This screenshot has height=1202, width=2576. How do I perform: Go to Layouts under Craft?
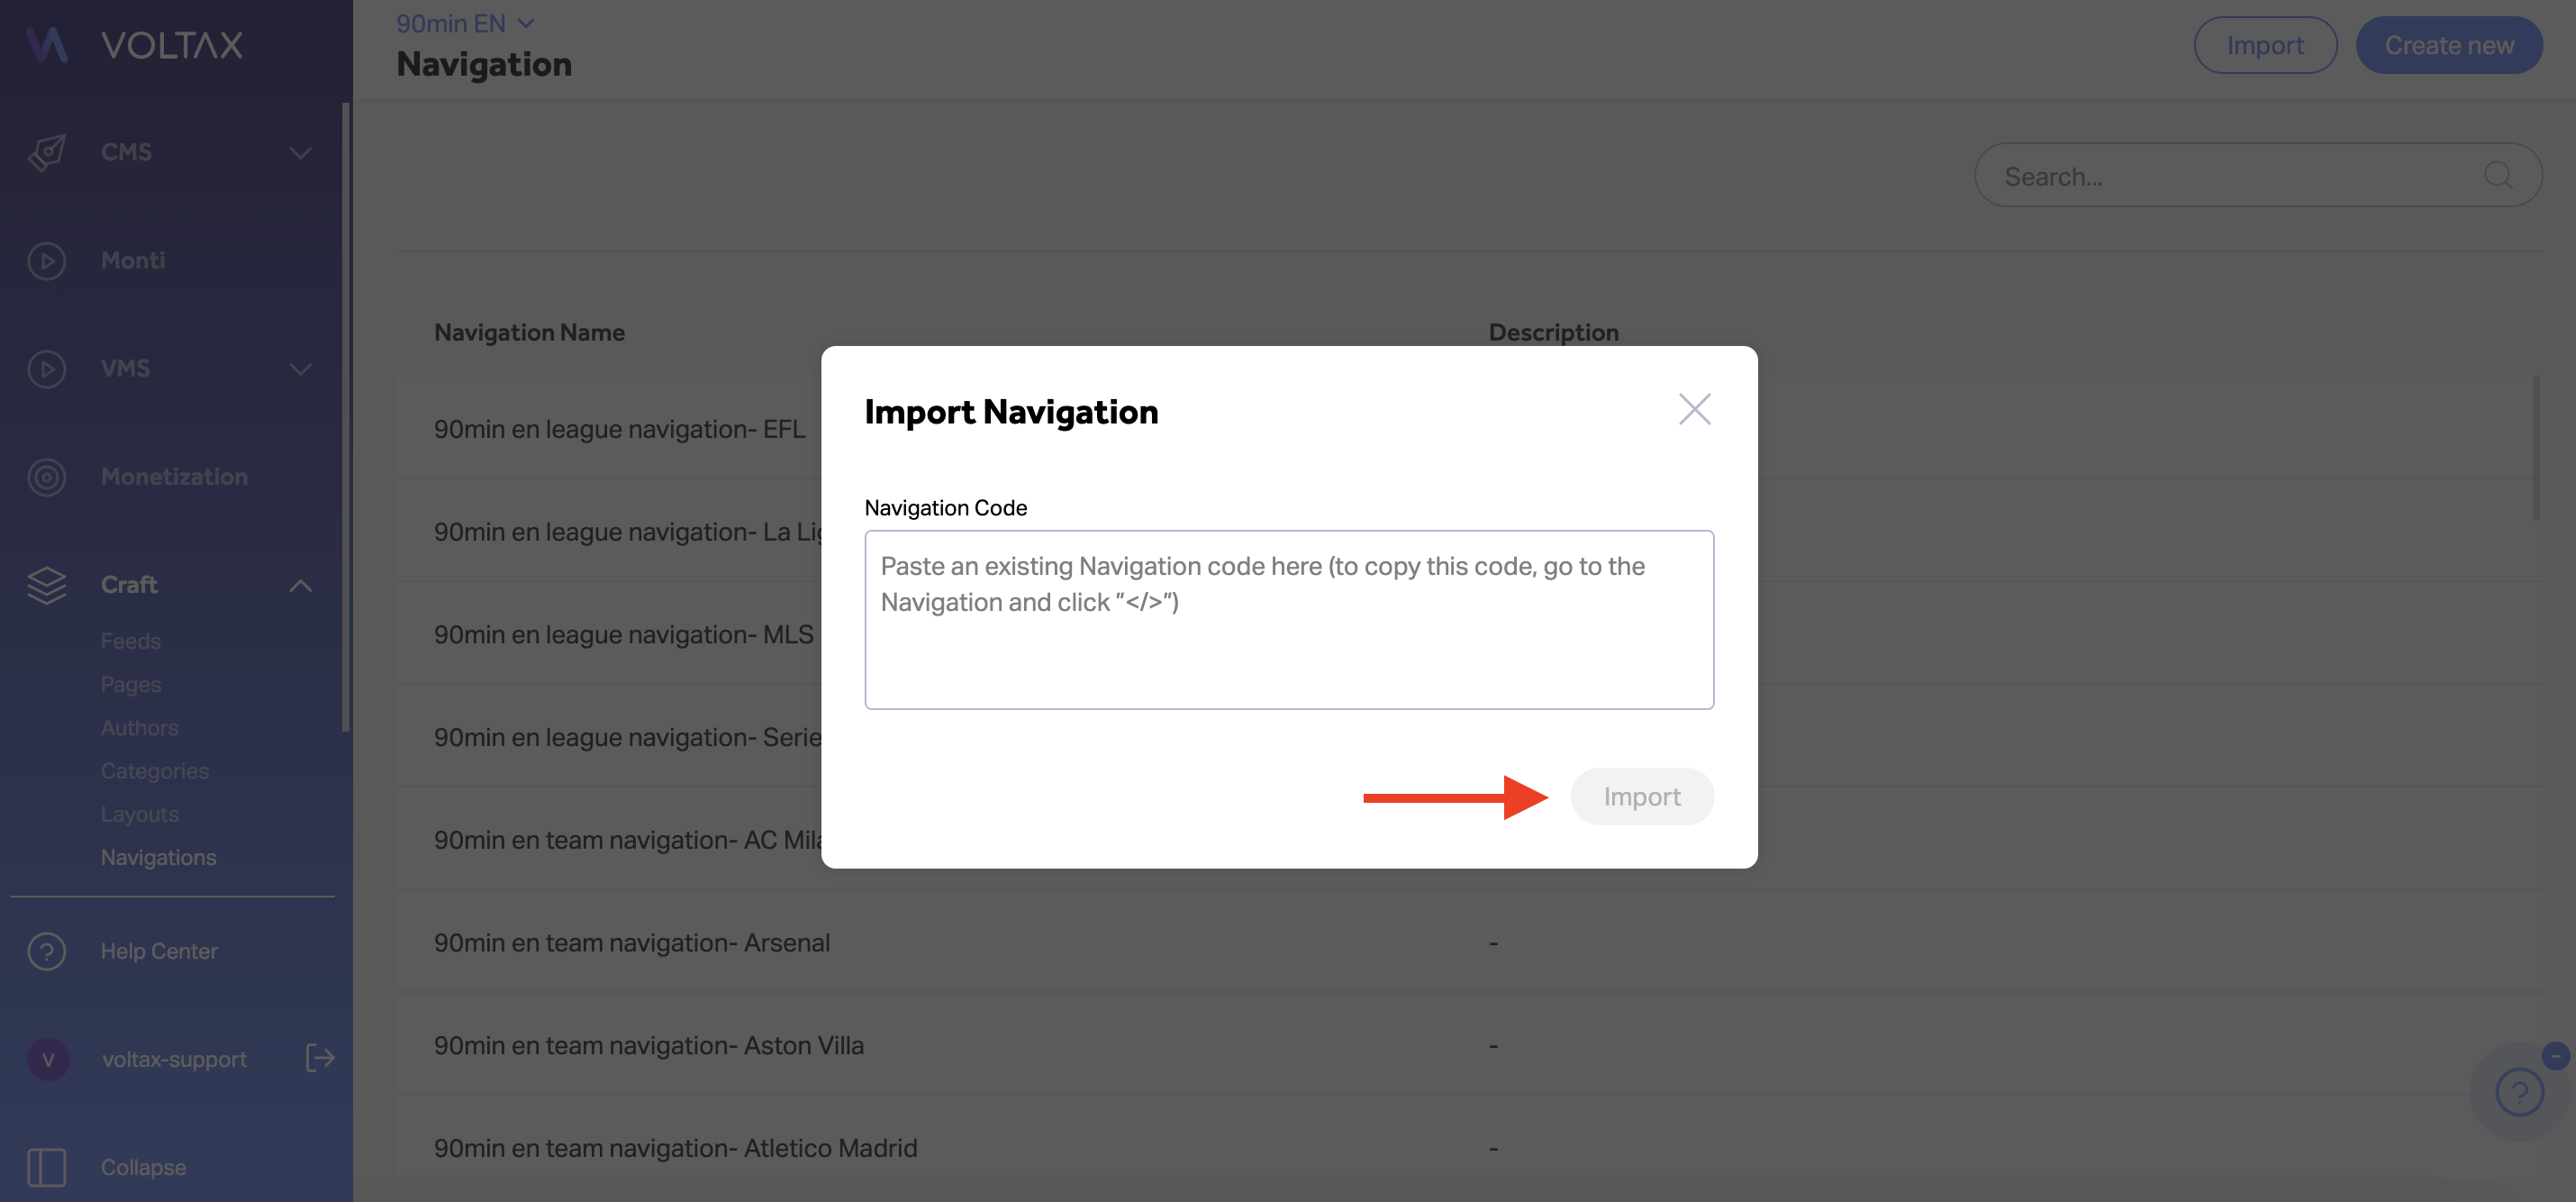139,814
